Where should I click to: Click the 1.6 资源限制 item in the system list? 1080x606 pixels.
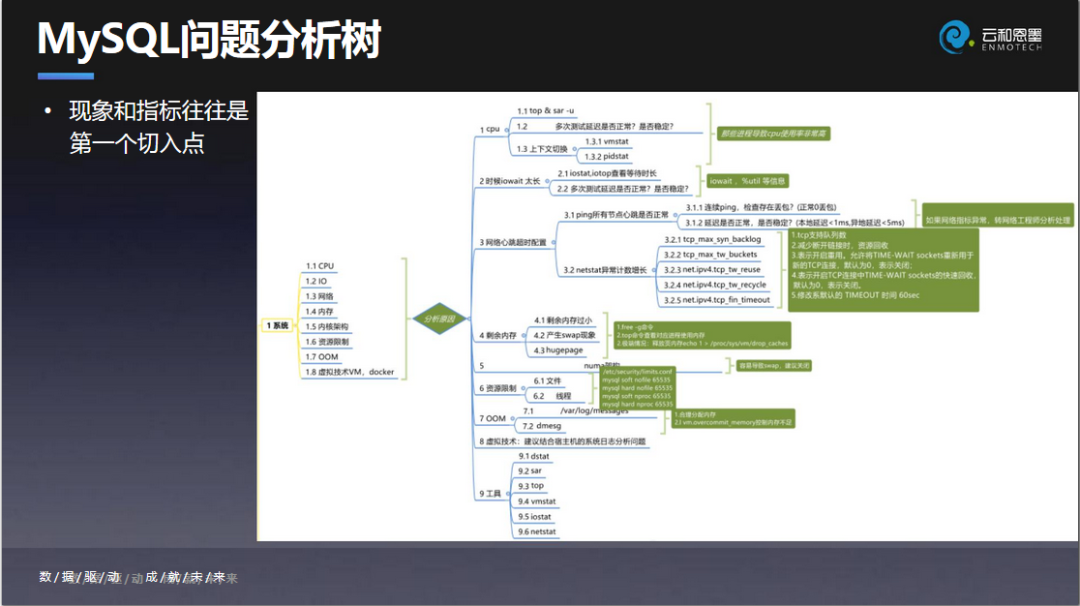coord(326,342)
